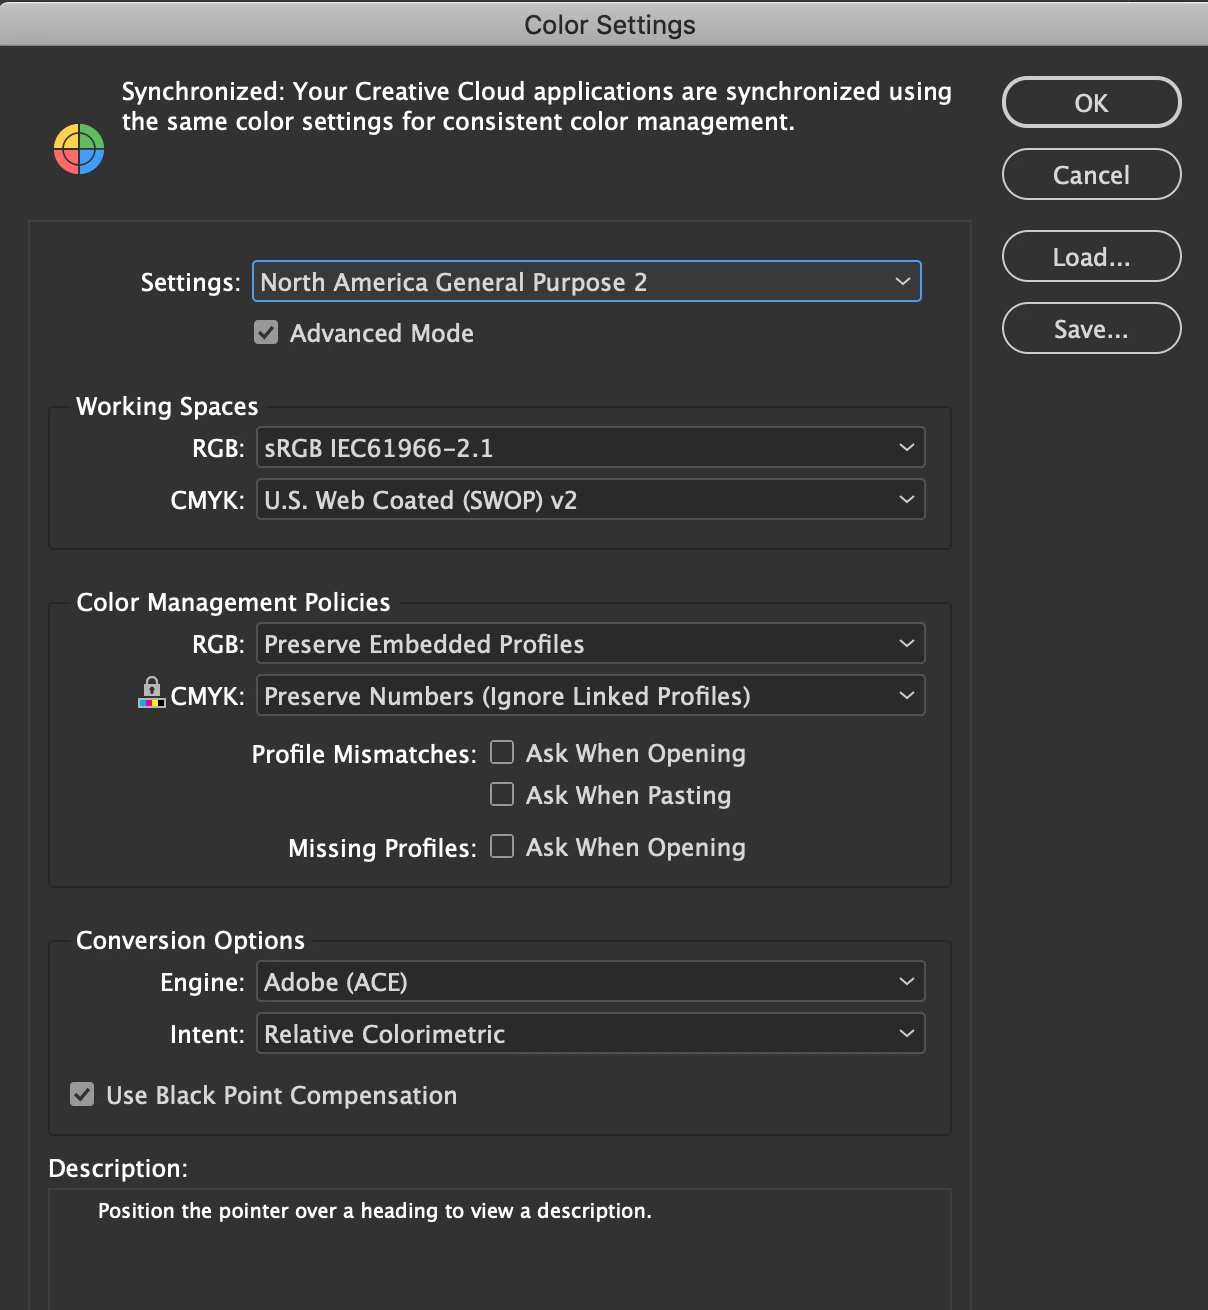The width and height of the screenshot is (1208, 1310).
Task: Click the color sync status wheel icon
Action: 79,149
